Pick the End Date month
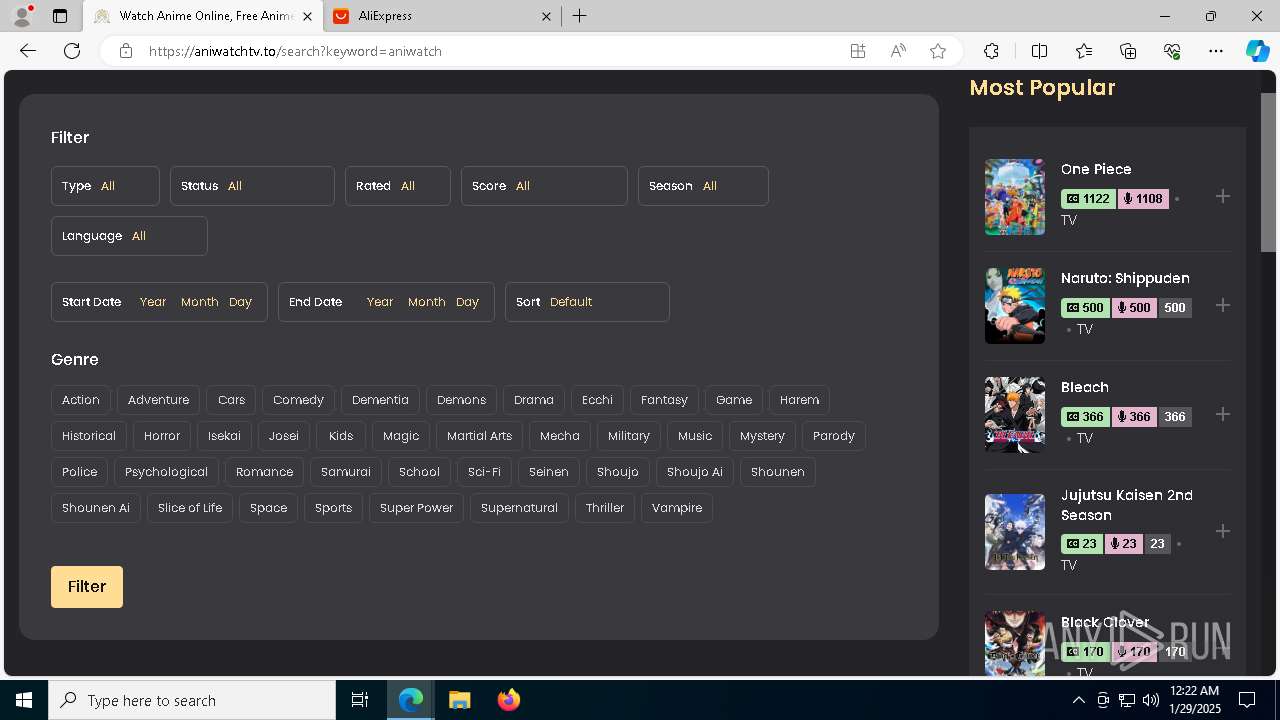This screenshot has height=720, width=1280. [x=426, y=302]
